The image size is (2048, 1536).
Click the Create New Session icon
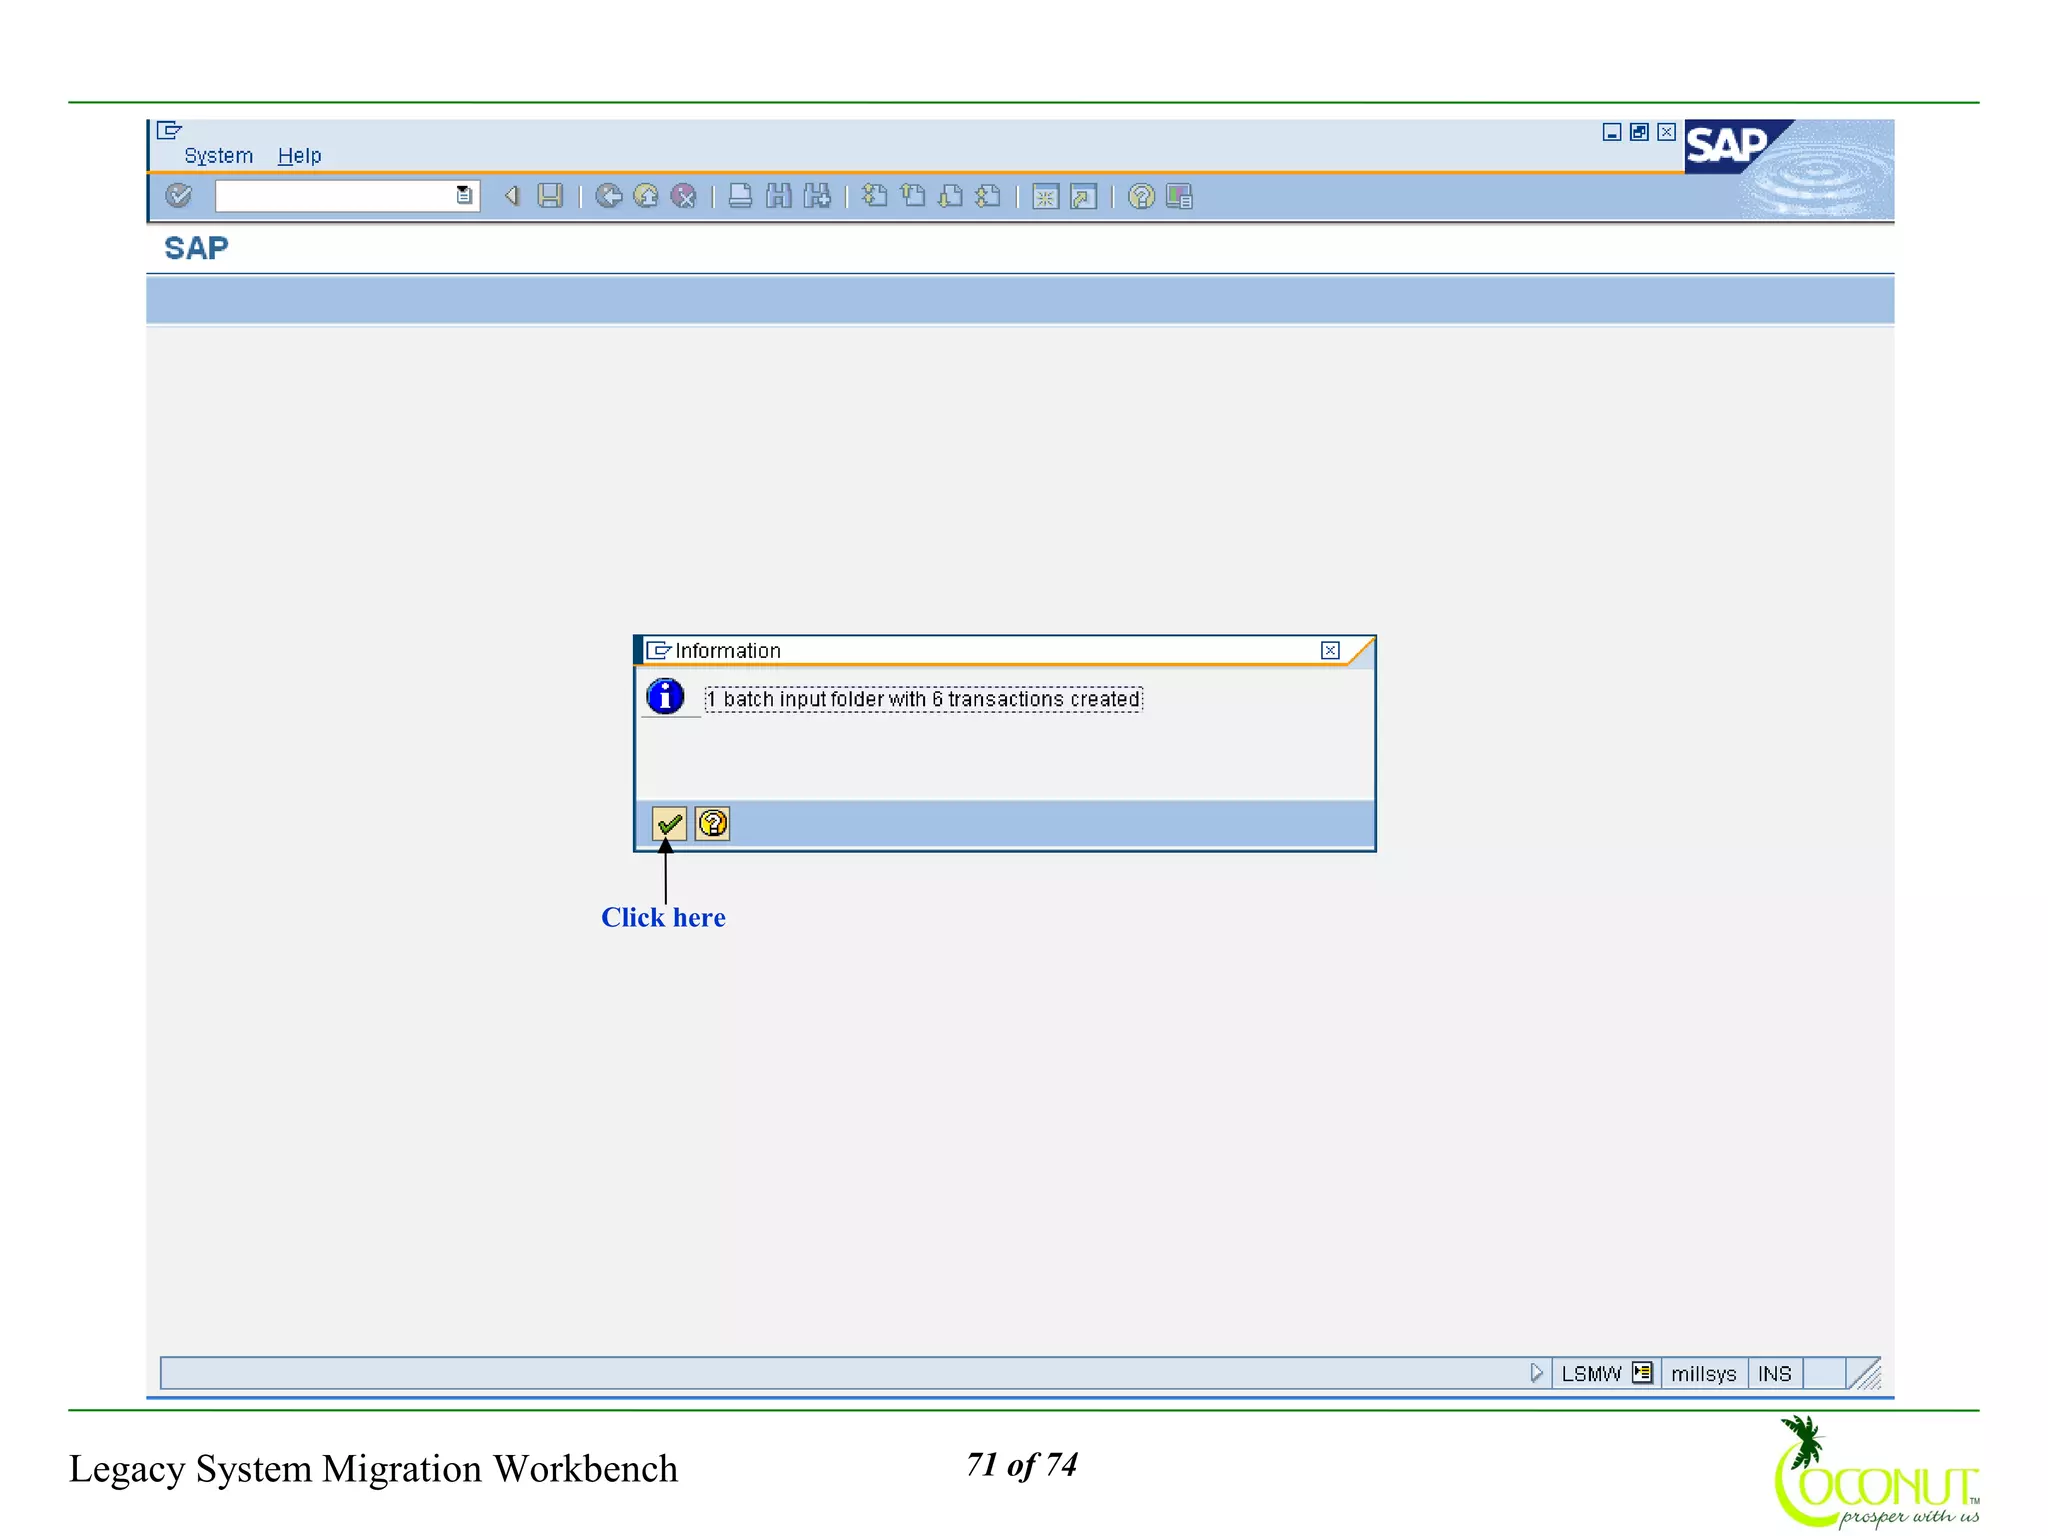(x=1045, y=197)
